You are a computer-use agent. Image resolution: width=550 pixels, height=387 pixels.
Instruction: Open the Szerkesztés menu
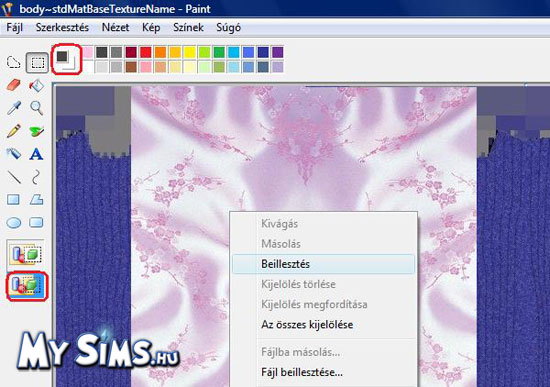click(x=62, y=27)
